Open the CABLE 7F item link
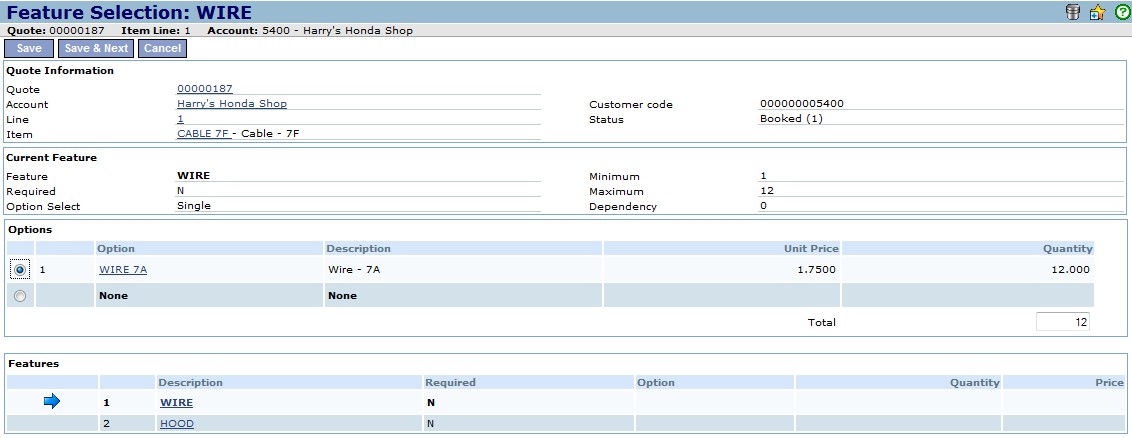Image resolution: width=1132 pixels, height=438 pixels. click(203, 134)
